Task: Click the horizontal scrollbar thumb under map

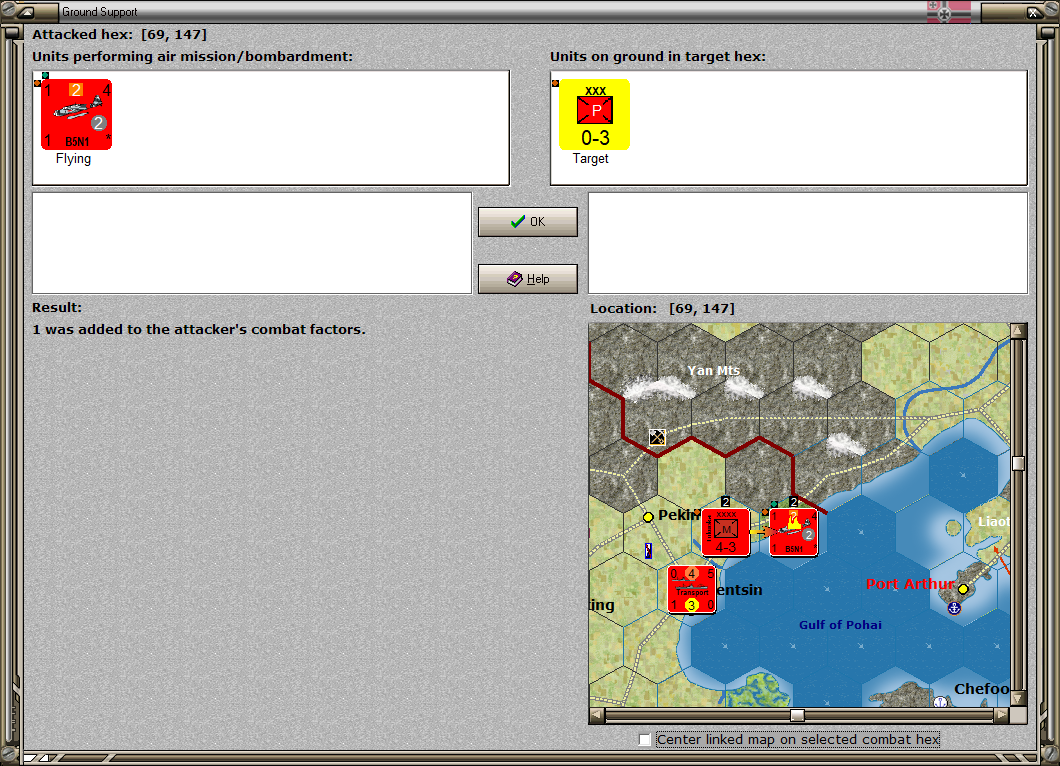Action: pos(798,715)
